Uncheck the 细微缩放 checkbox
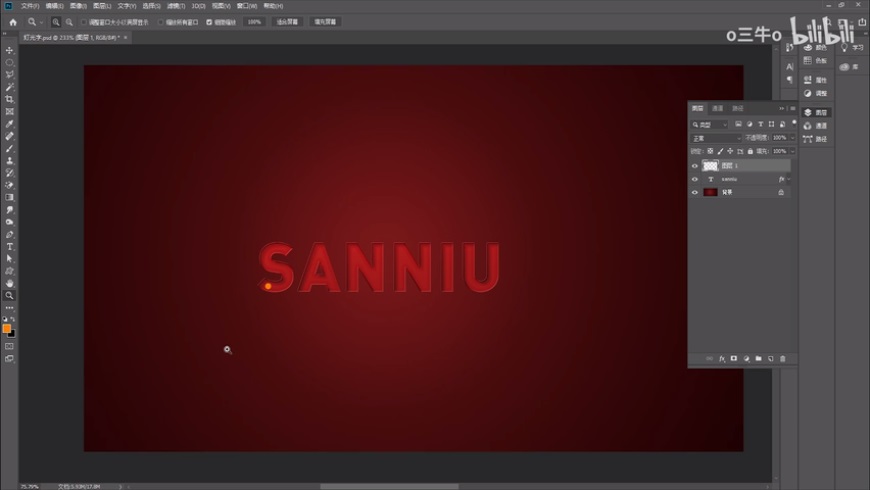870x490 pixels. [x=209, y=21]
